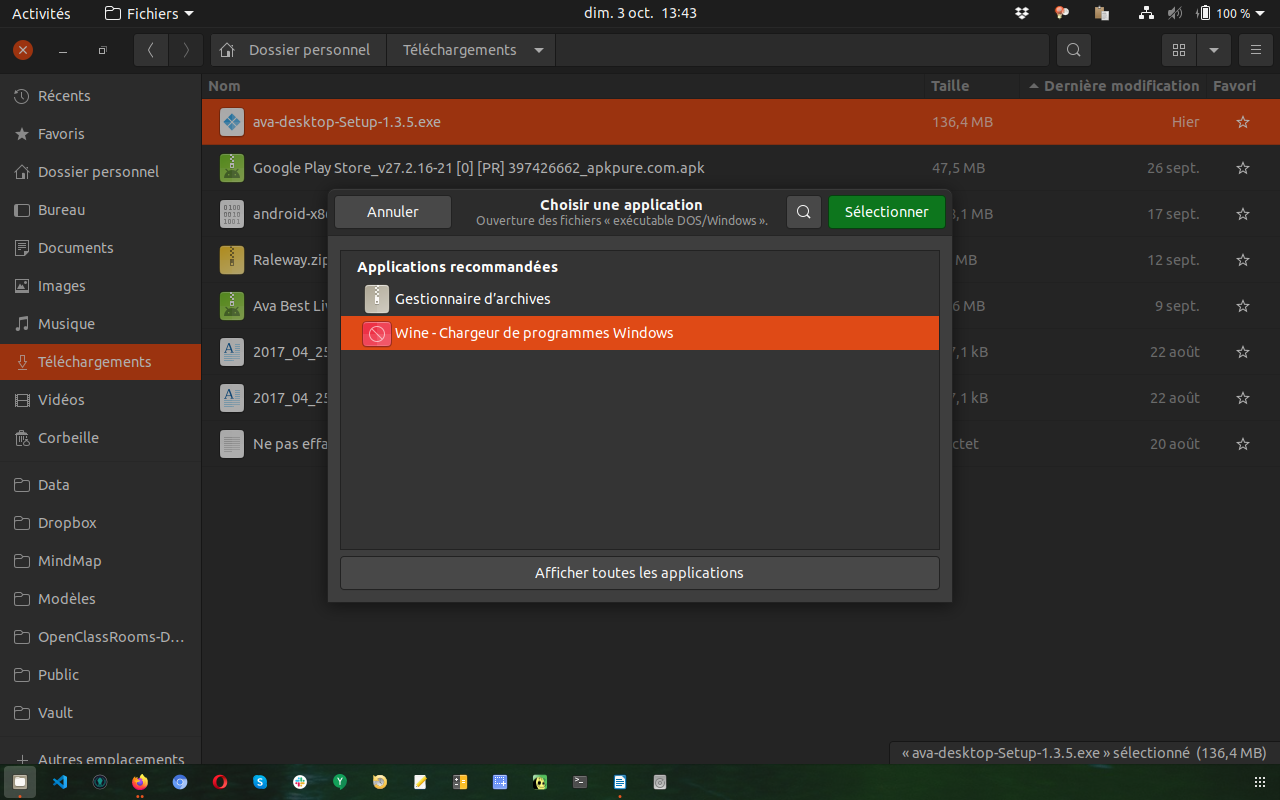The height and width of the screenshot is (800, 1280).
Task: Star Google Play Store apk as favorite
Action: pyautogui.click(x=1243, y=168)
